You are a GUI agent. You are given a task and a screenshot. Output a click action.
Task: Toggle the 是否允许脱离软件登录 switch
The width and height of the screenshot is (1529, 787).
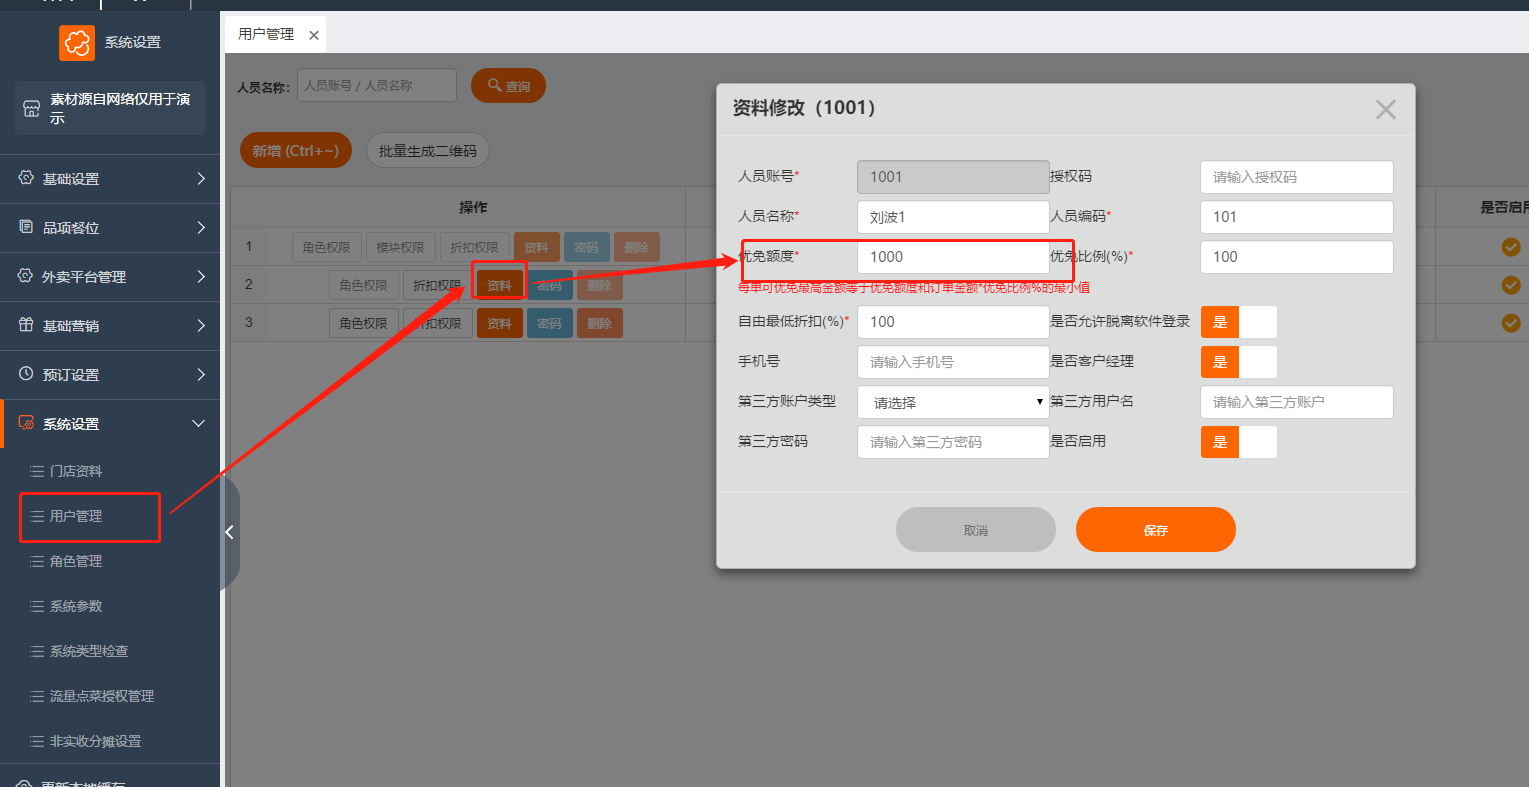(1238, 322)
